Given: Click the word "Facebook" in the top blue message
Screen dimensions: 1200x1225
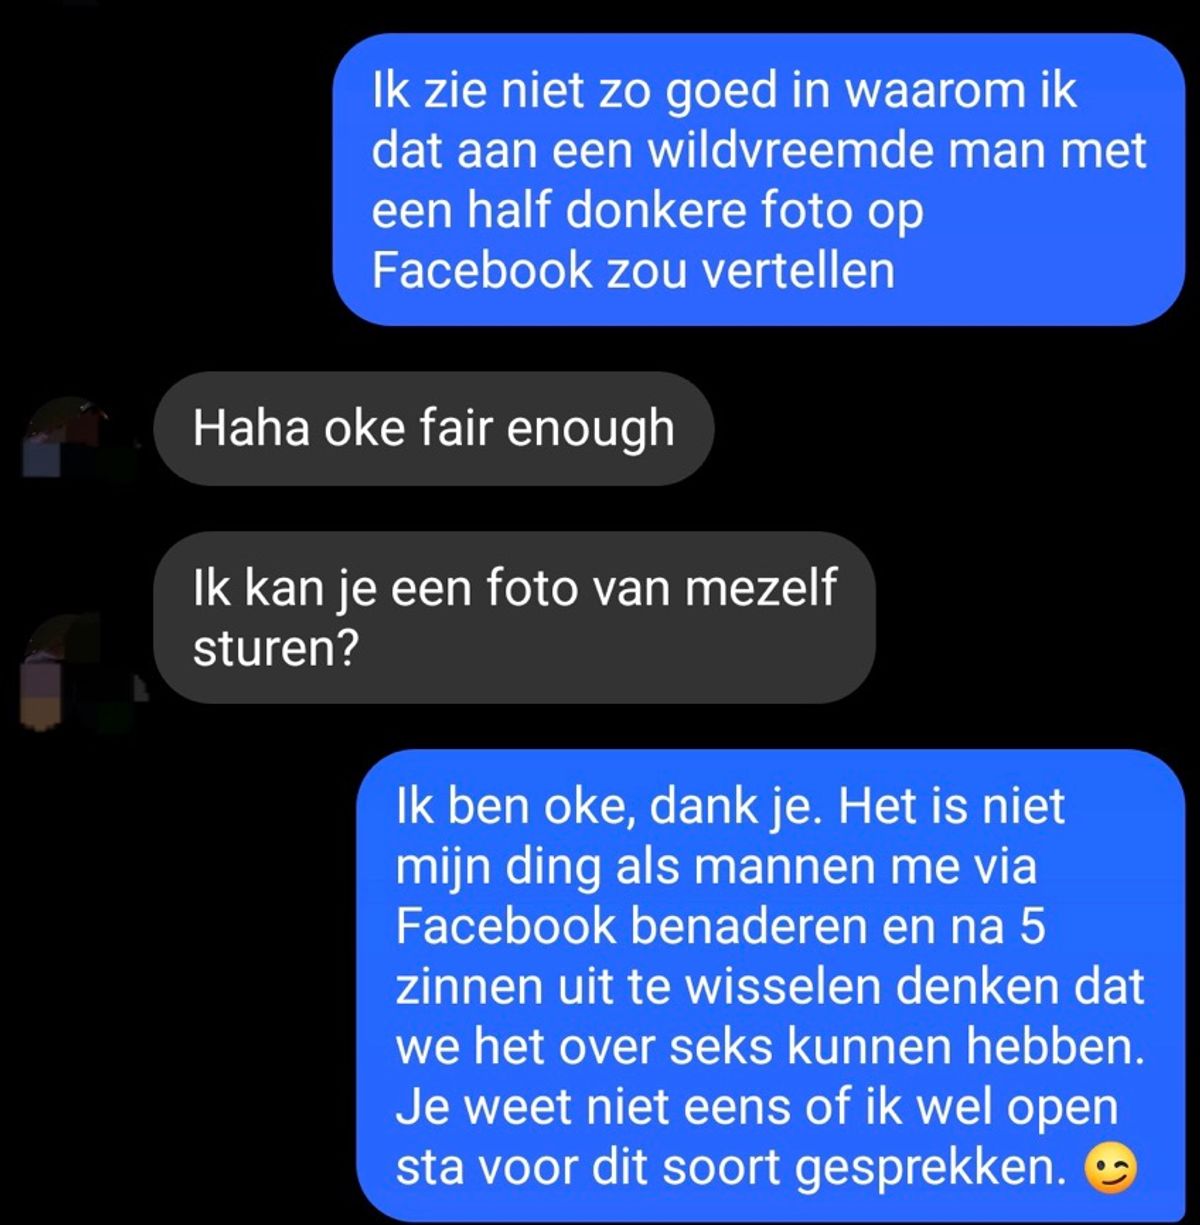Looking at the screenshot, I should tap(483, 271).
